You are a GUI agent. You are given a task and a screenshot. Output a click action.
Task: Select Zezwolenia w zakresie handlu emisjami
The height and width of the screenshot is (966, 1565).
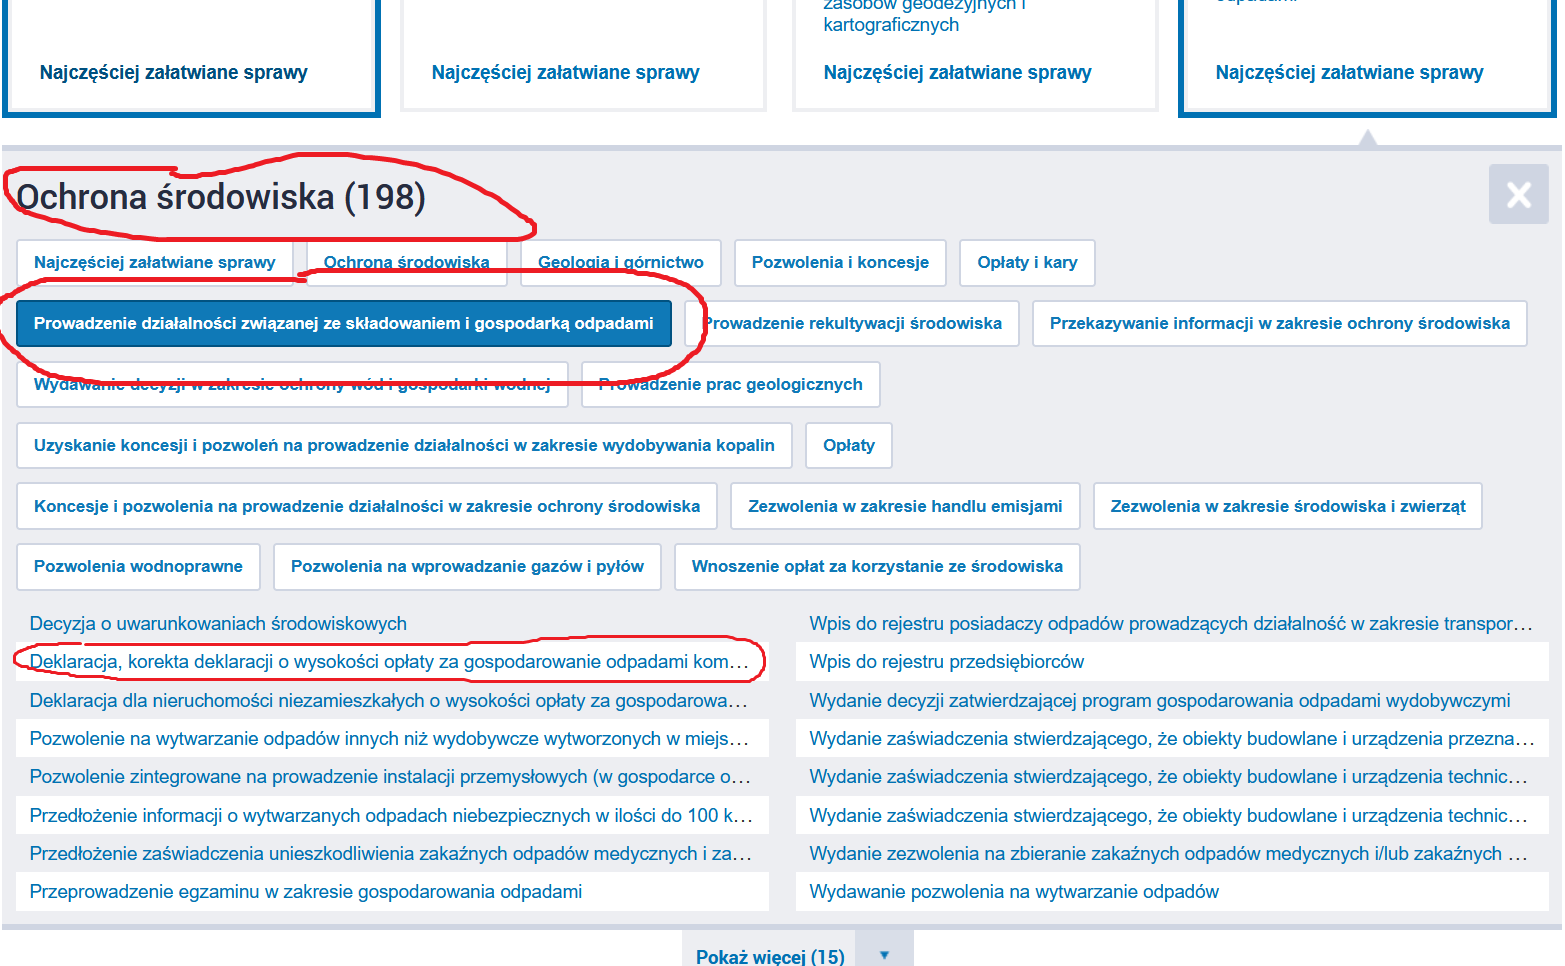905,507
